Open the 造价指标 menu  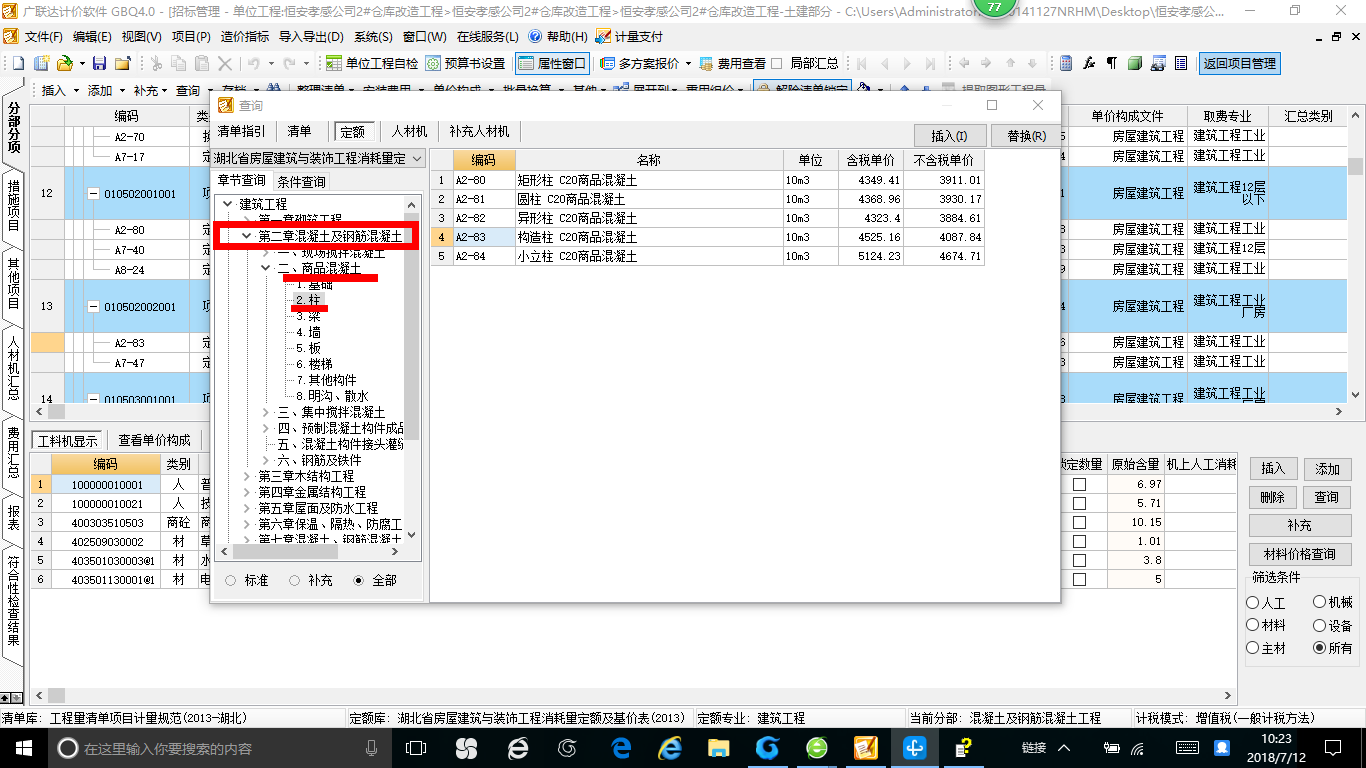[x=245, y=36]
